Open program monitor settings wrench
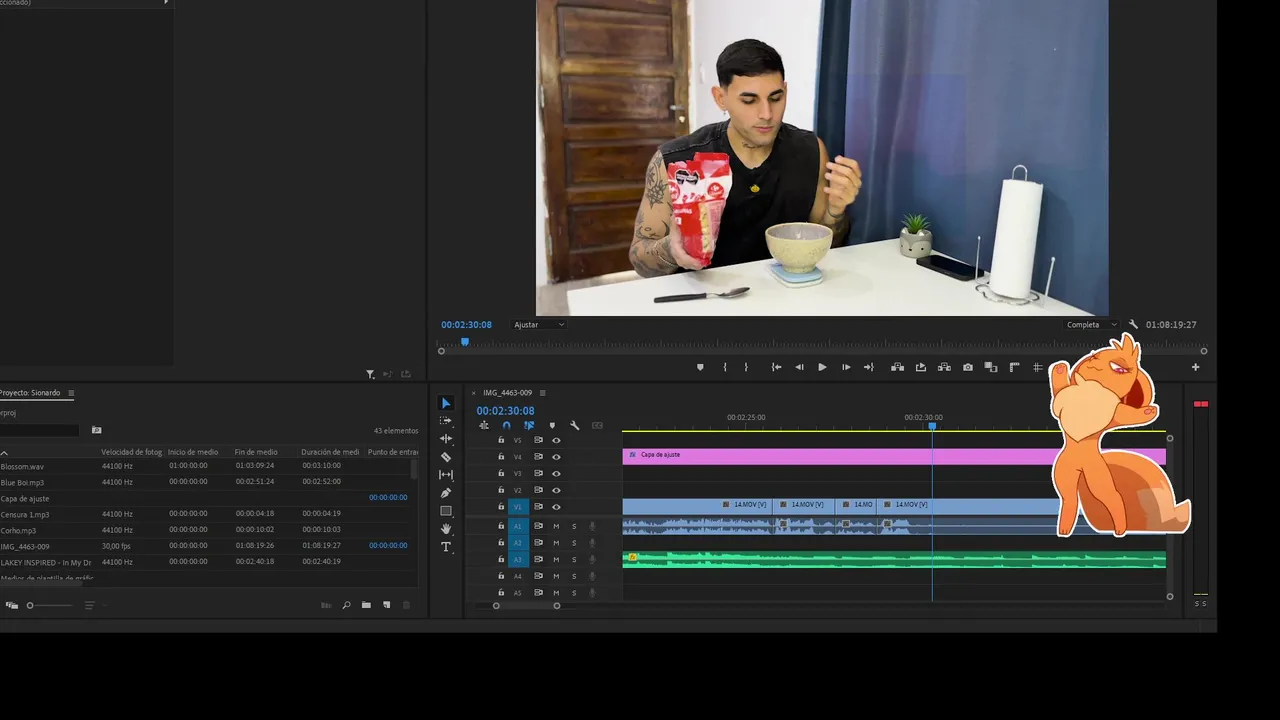The width and height of the screenshot is (1280, 720). [1133, 325]
